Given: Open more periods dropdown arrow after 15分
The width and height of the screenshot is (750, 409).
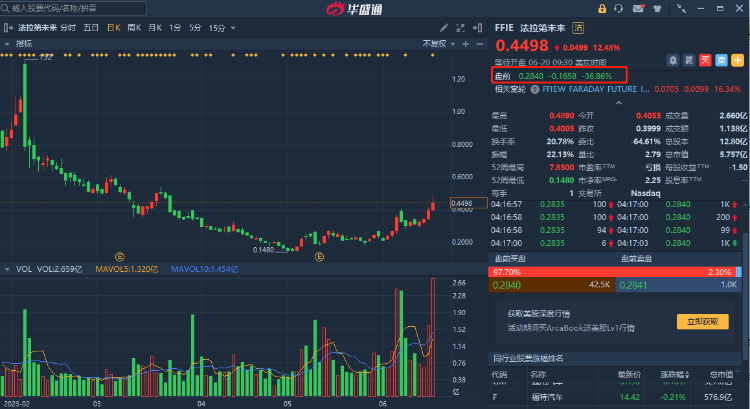Looking at the screenshot, I should coord(233,28).
